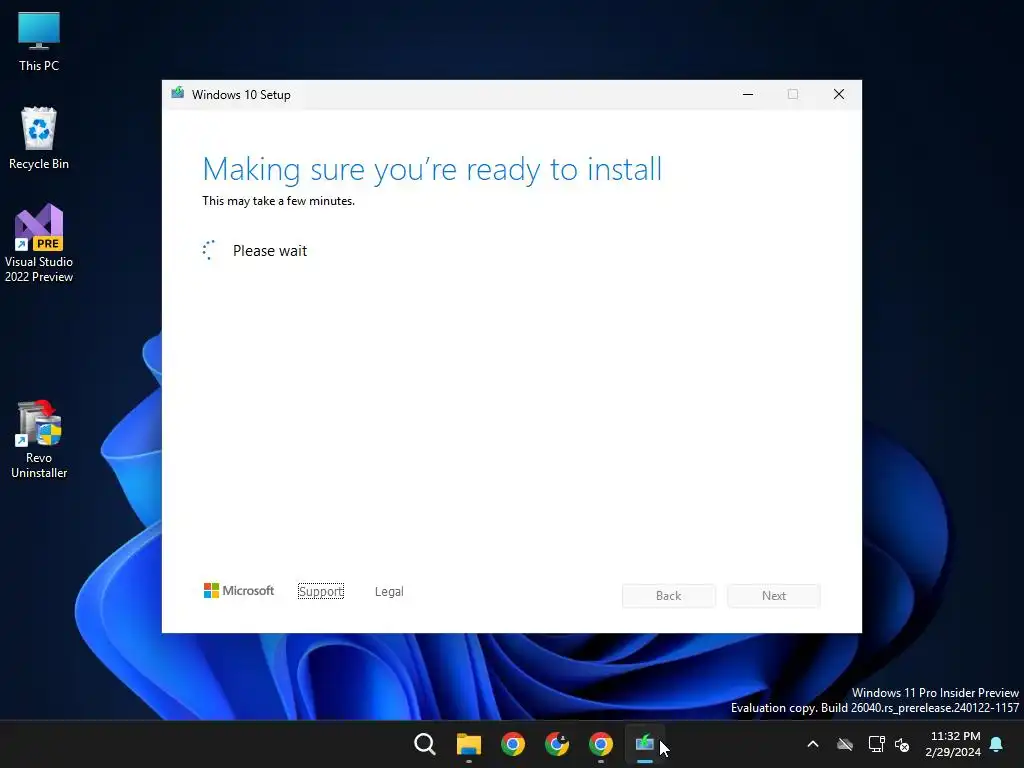This screenshot has width=1024, height=768.
Task: Open the notification bell icon
Action: click(x=997, y=744)
